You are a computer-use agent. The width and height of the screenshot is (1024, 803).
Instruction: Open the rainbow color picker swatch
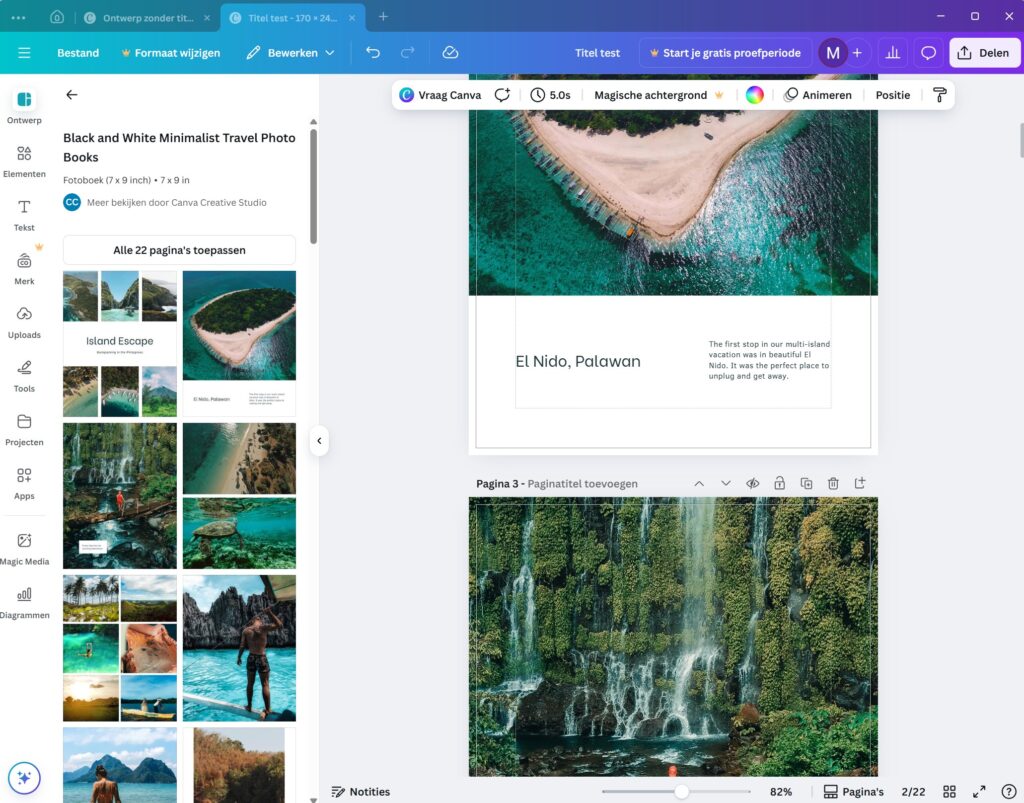755,95
